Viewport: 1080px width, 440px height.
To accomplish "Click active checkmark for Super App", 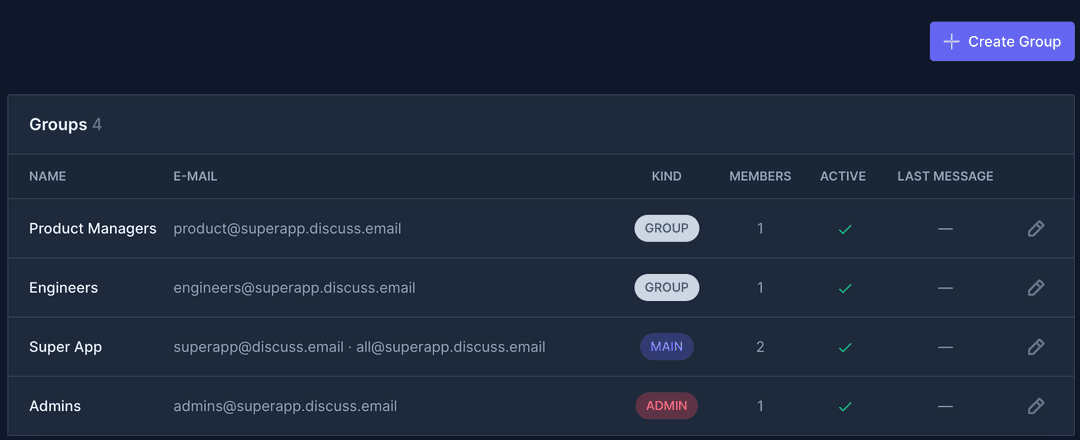I will pos(845,347).
